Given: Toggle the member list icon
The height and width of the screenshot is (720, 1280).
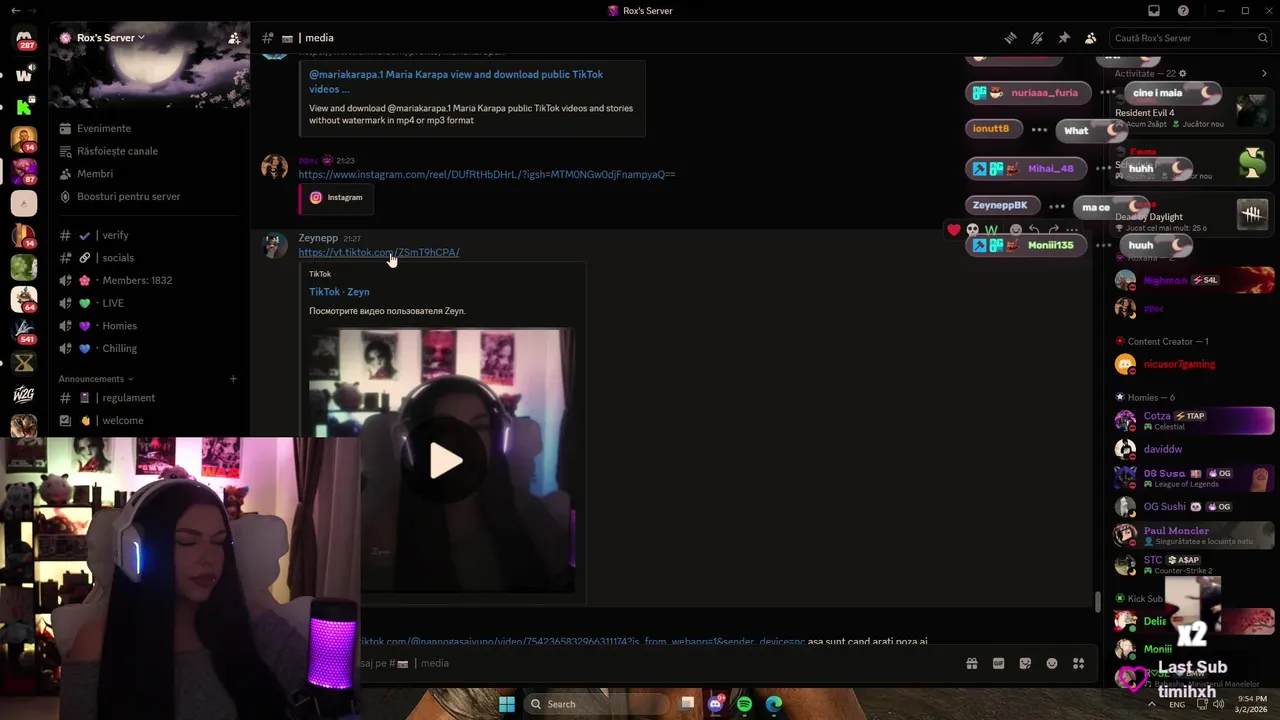Looking at the screenshot, I should point(1091,38).
